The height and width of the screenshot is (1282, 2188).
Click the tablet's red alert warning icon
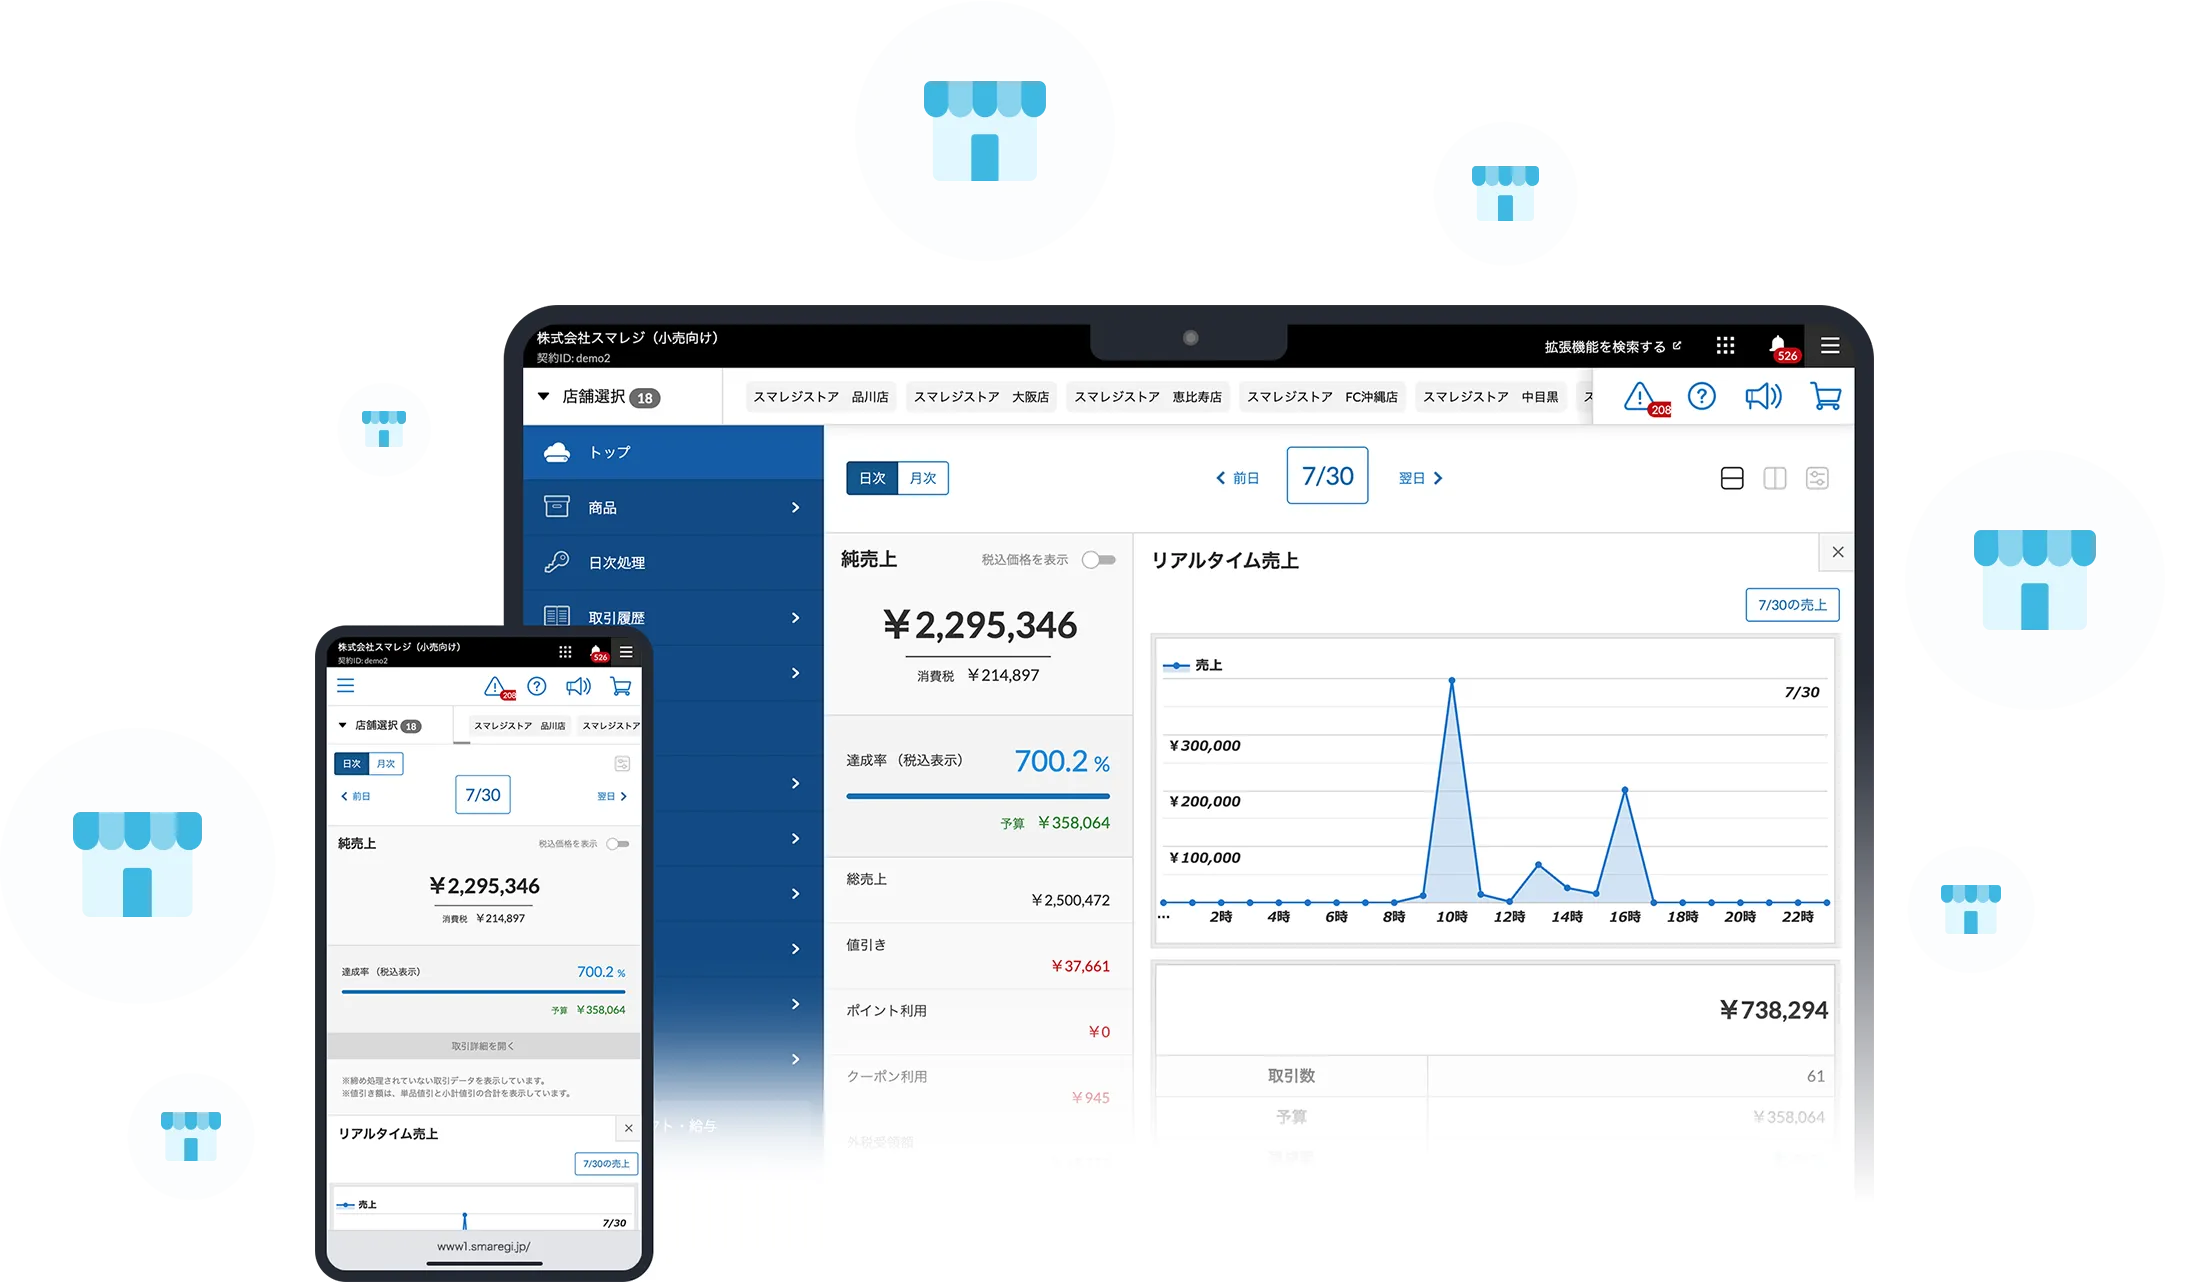(x=1640, y=397)
